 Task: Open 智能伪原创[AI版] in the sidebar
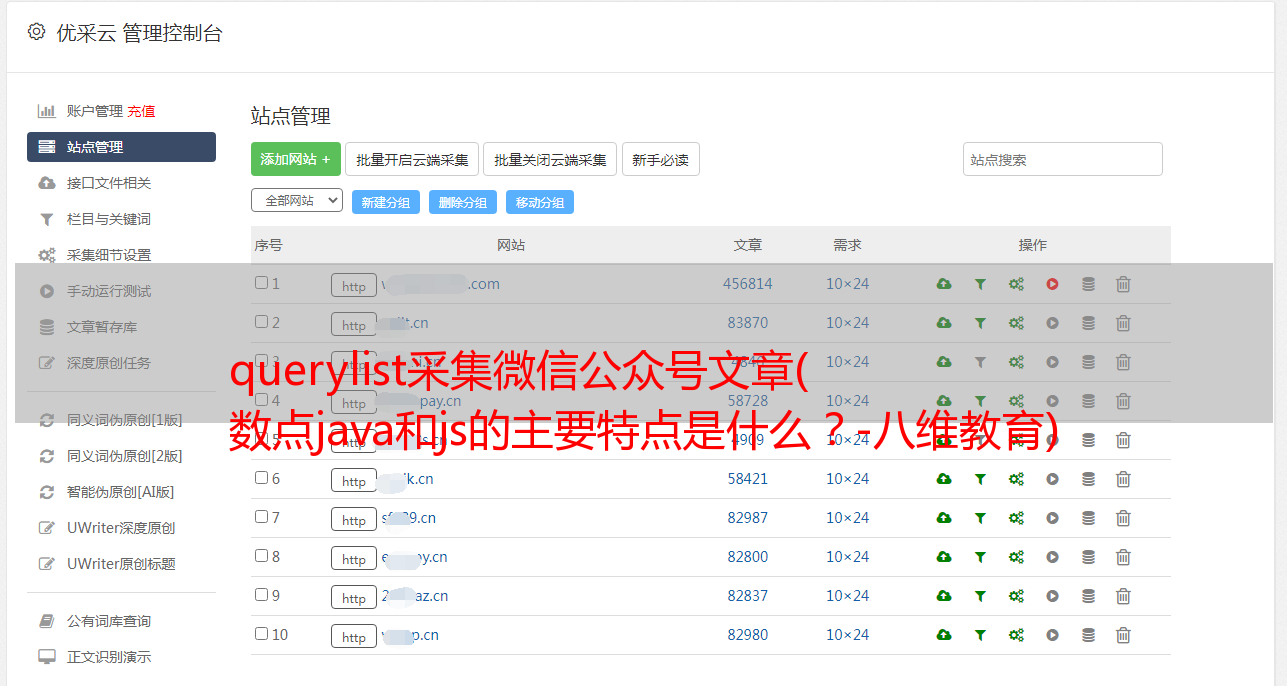[x=121, y=492]
